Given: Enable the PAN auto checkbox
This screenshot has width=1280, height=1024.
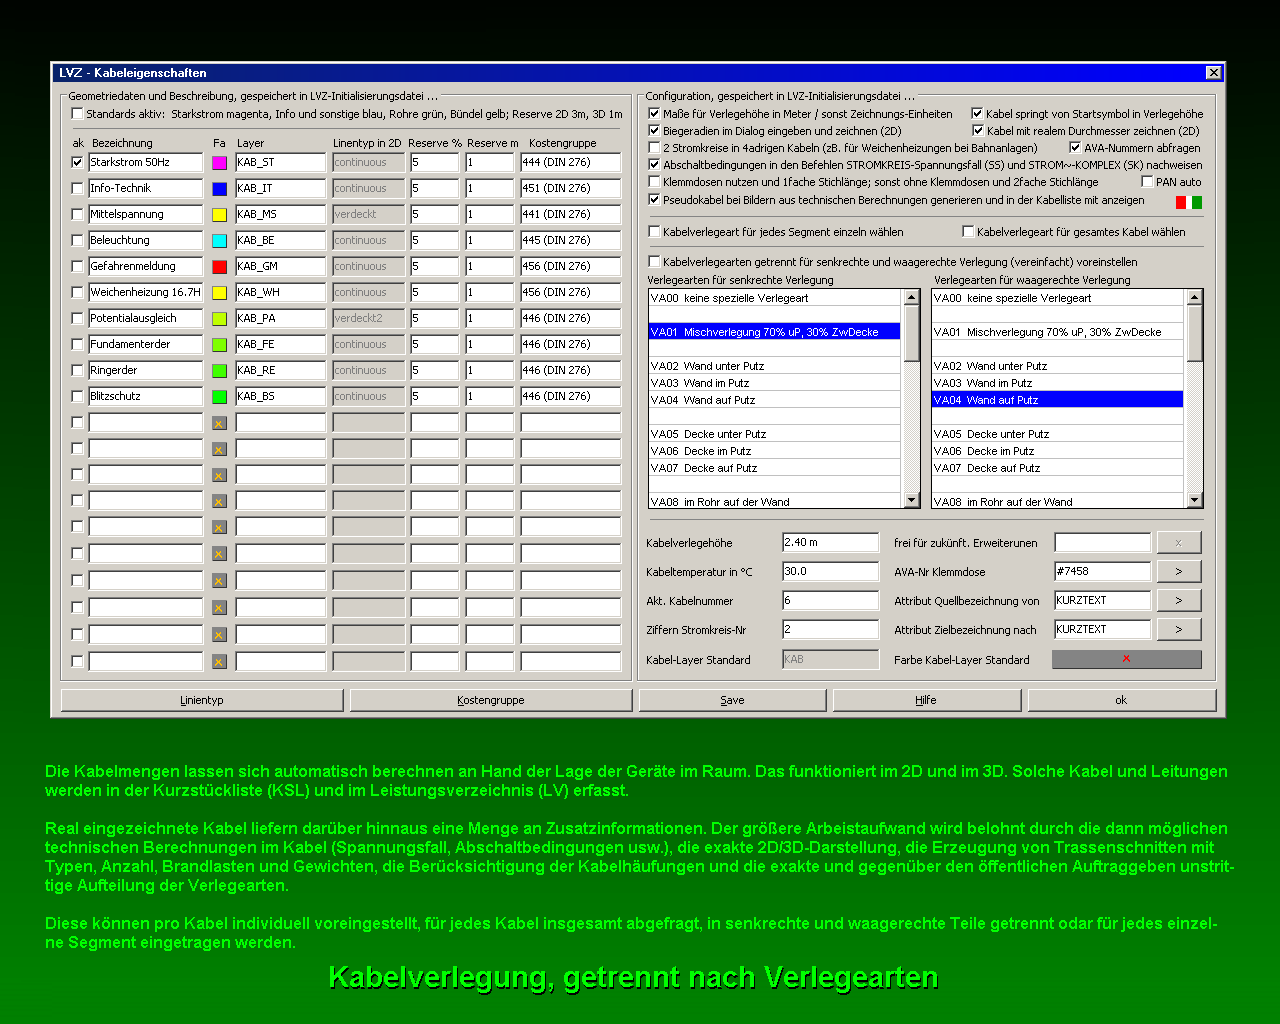Looking at the screenshot, I should 1147,182.
